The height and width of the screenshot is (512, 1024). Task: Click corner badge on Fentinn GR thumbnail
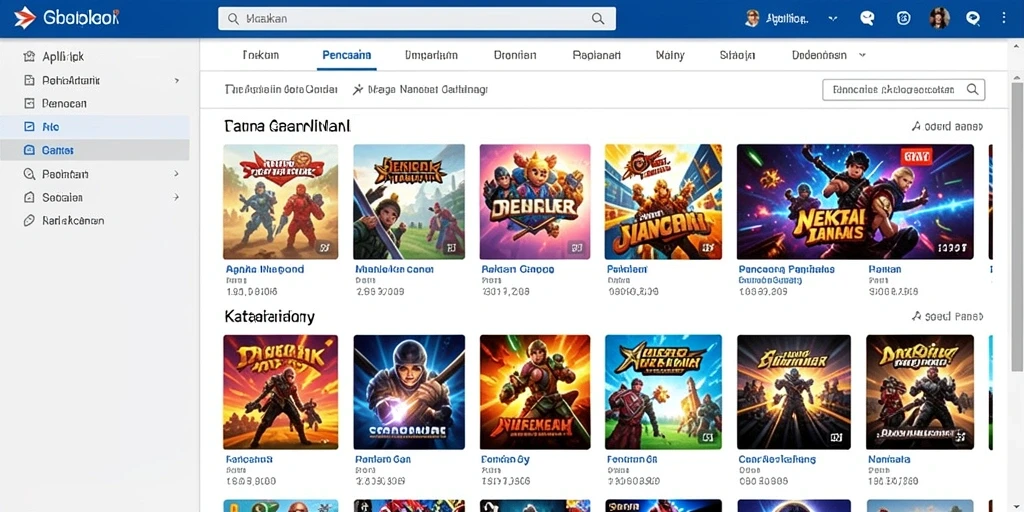coord(706,438)
